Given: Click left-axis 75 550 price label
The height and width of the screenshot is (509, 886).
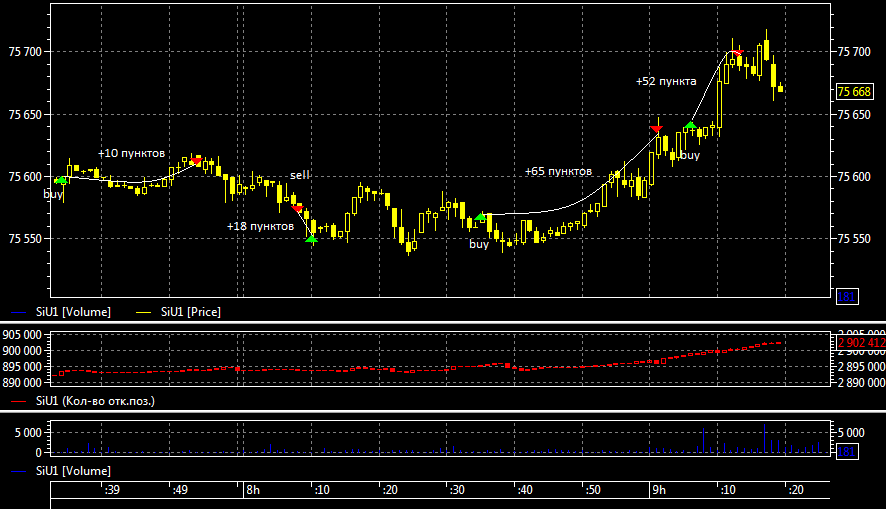Looking at the screenshot, I should point(25,239).
